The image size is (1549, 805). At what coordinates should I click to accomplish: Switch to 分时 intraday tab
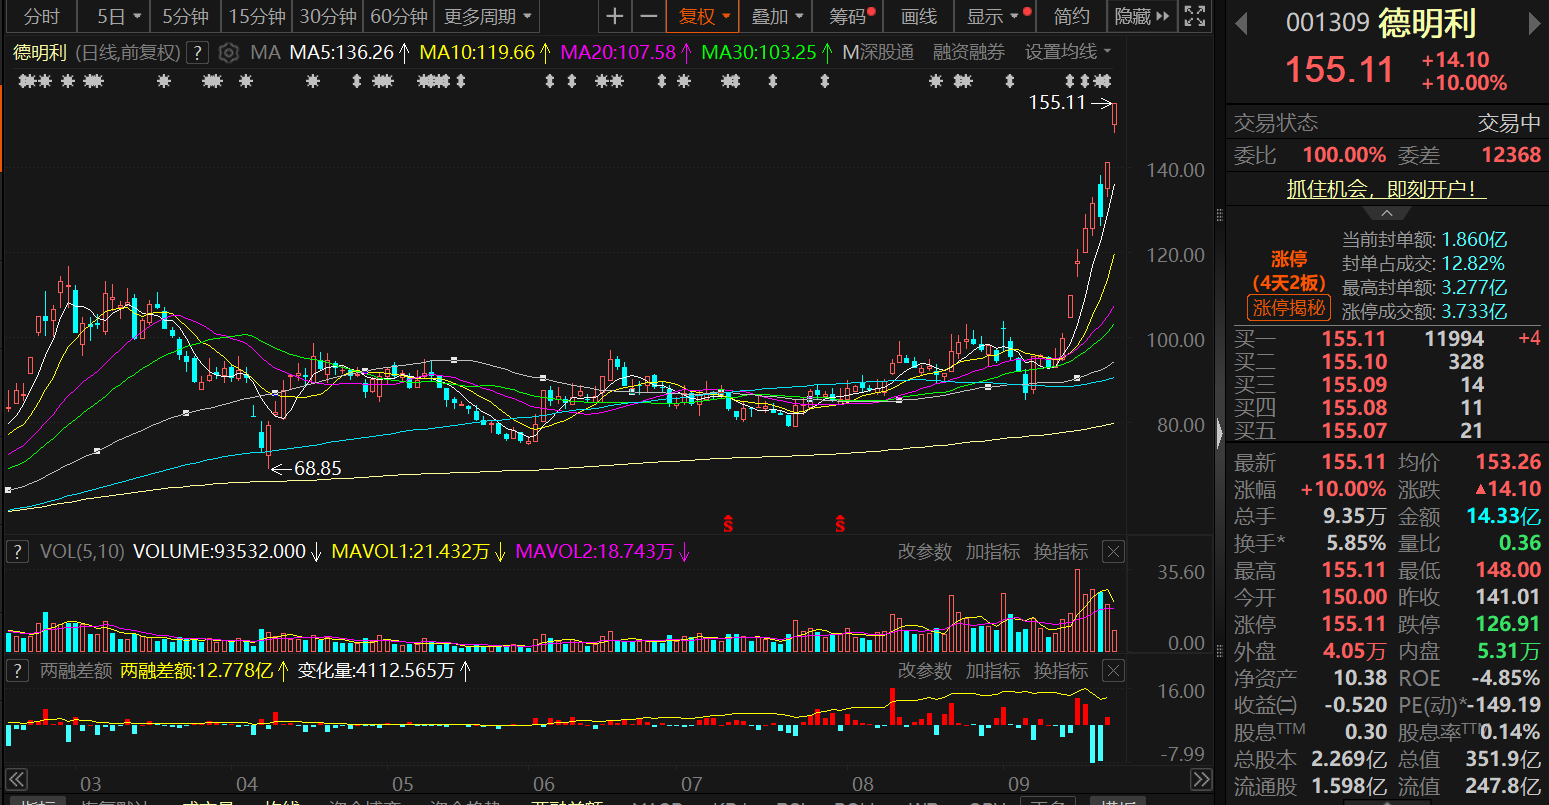point(41,16)
